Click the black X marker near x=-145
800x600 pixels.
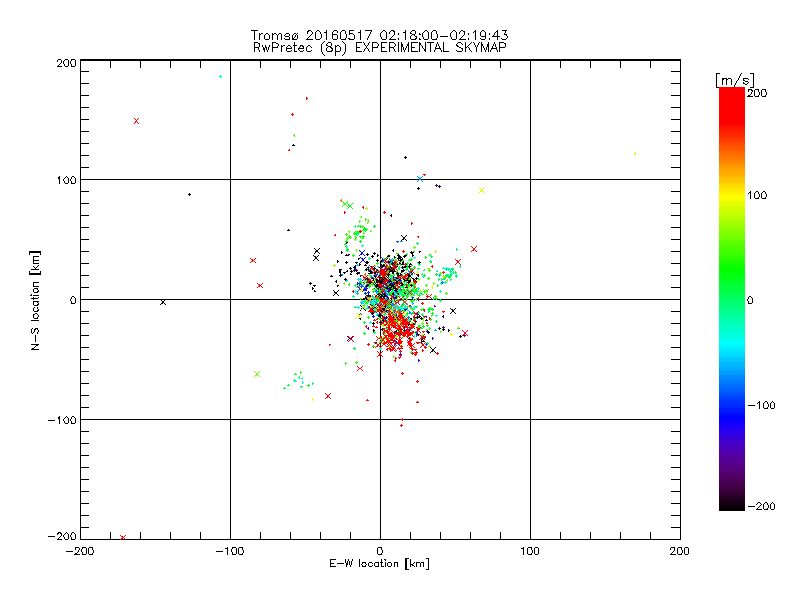pos(163,302)
